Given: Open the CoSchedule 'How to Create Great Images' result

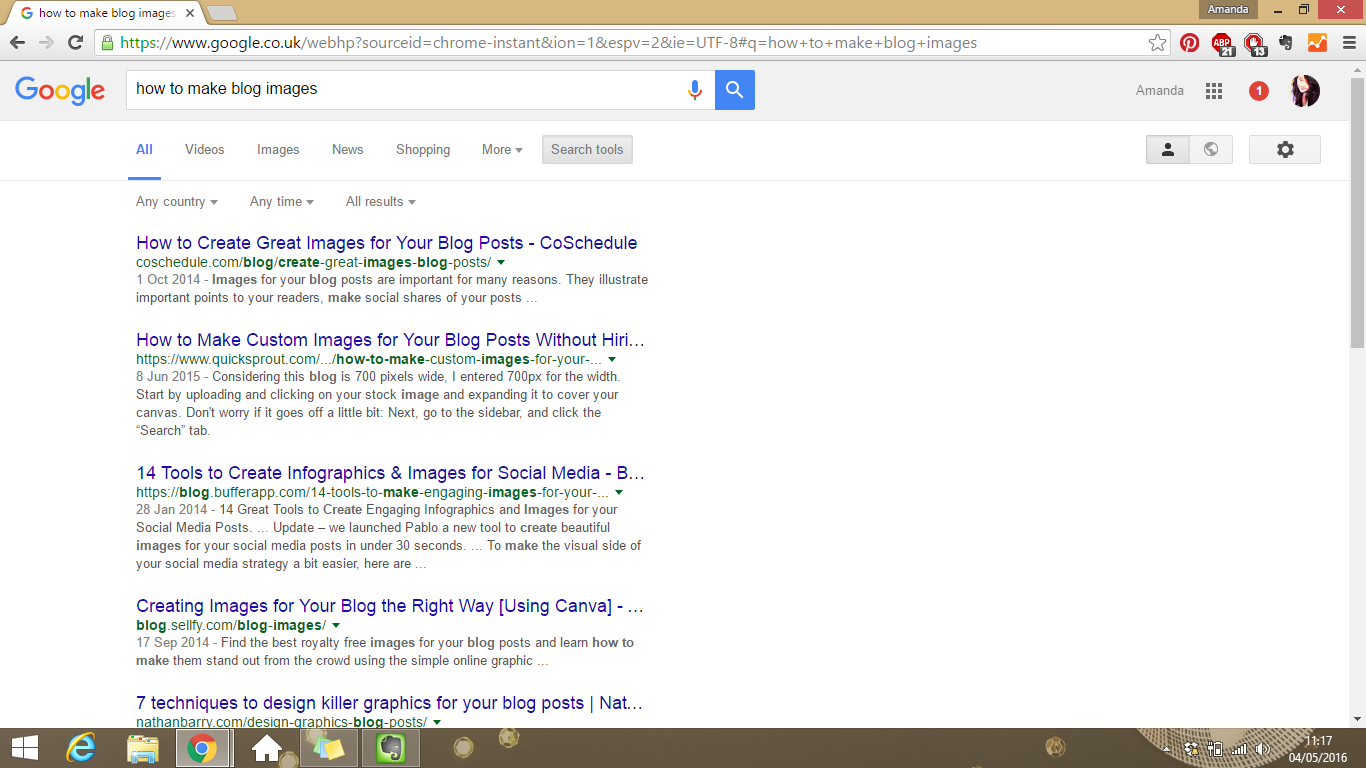Looking at the screenshot, I should point(387,243).
